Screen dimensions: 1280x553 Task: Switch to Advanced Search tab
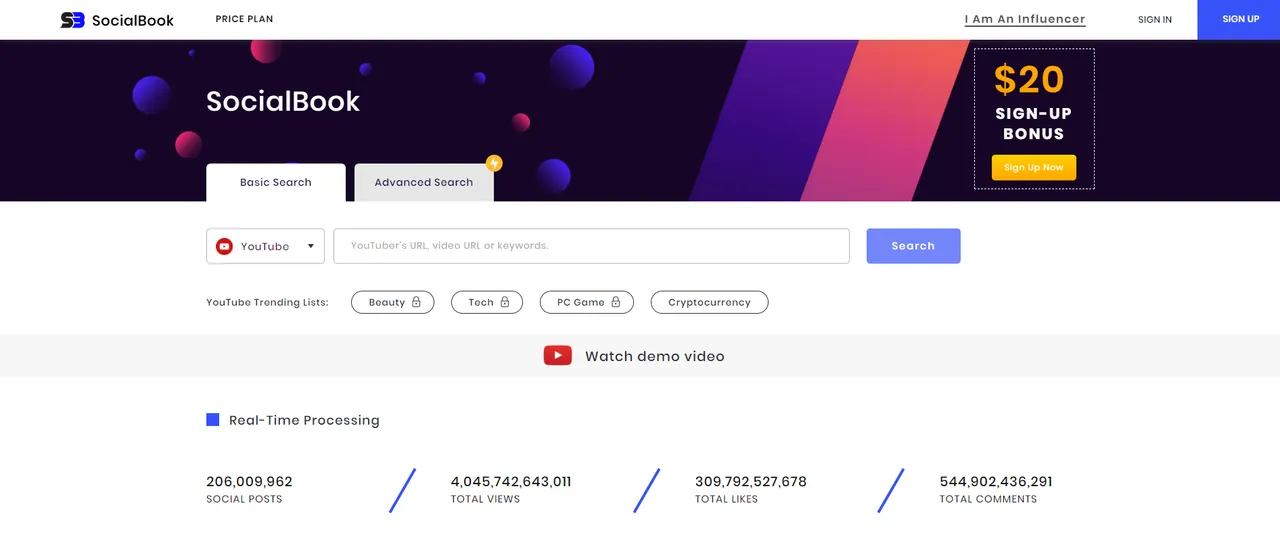424,183
